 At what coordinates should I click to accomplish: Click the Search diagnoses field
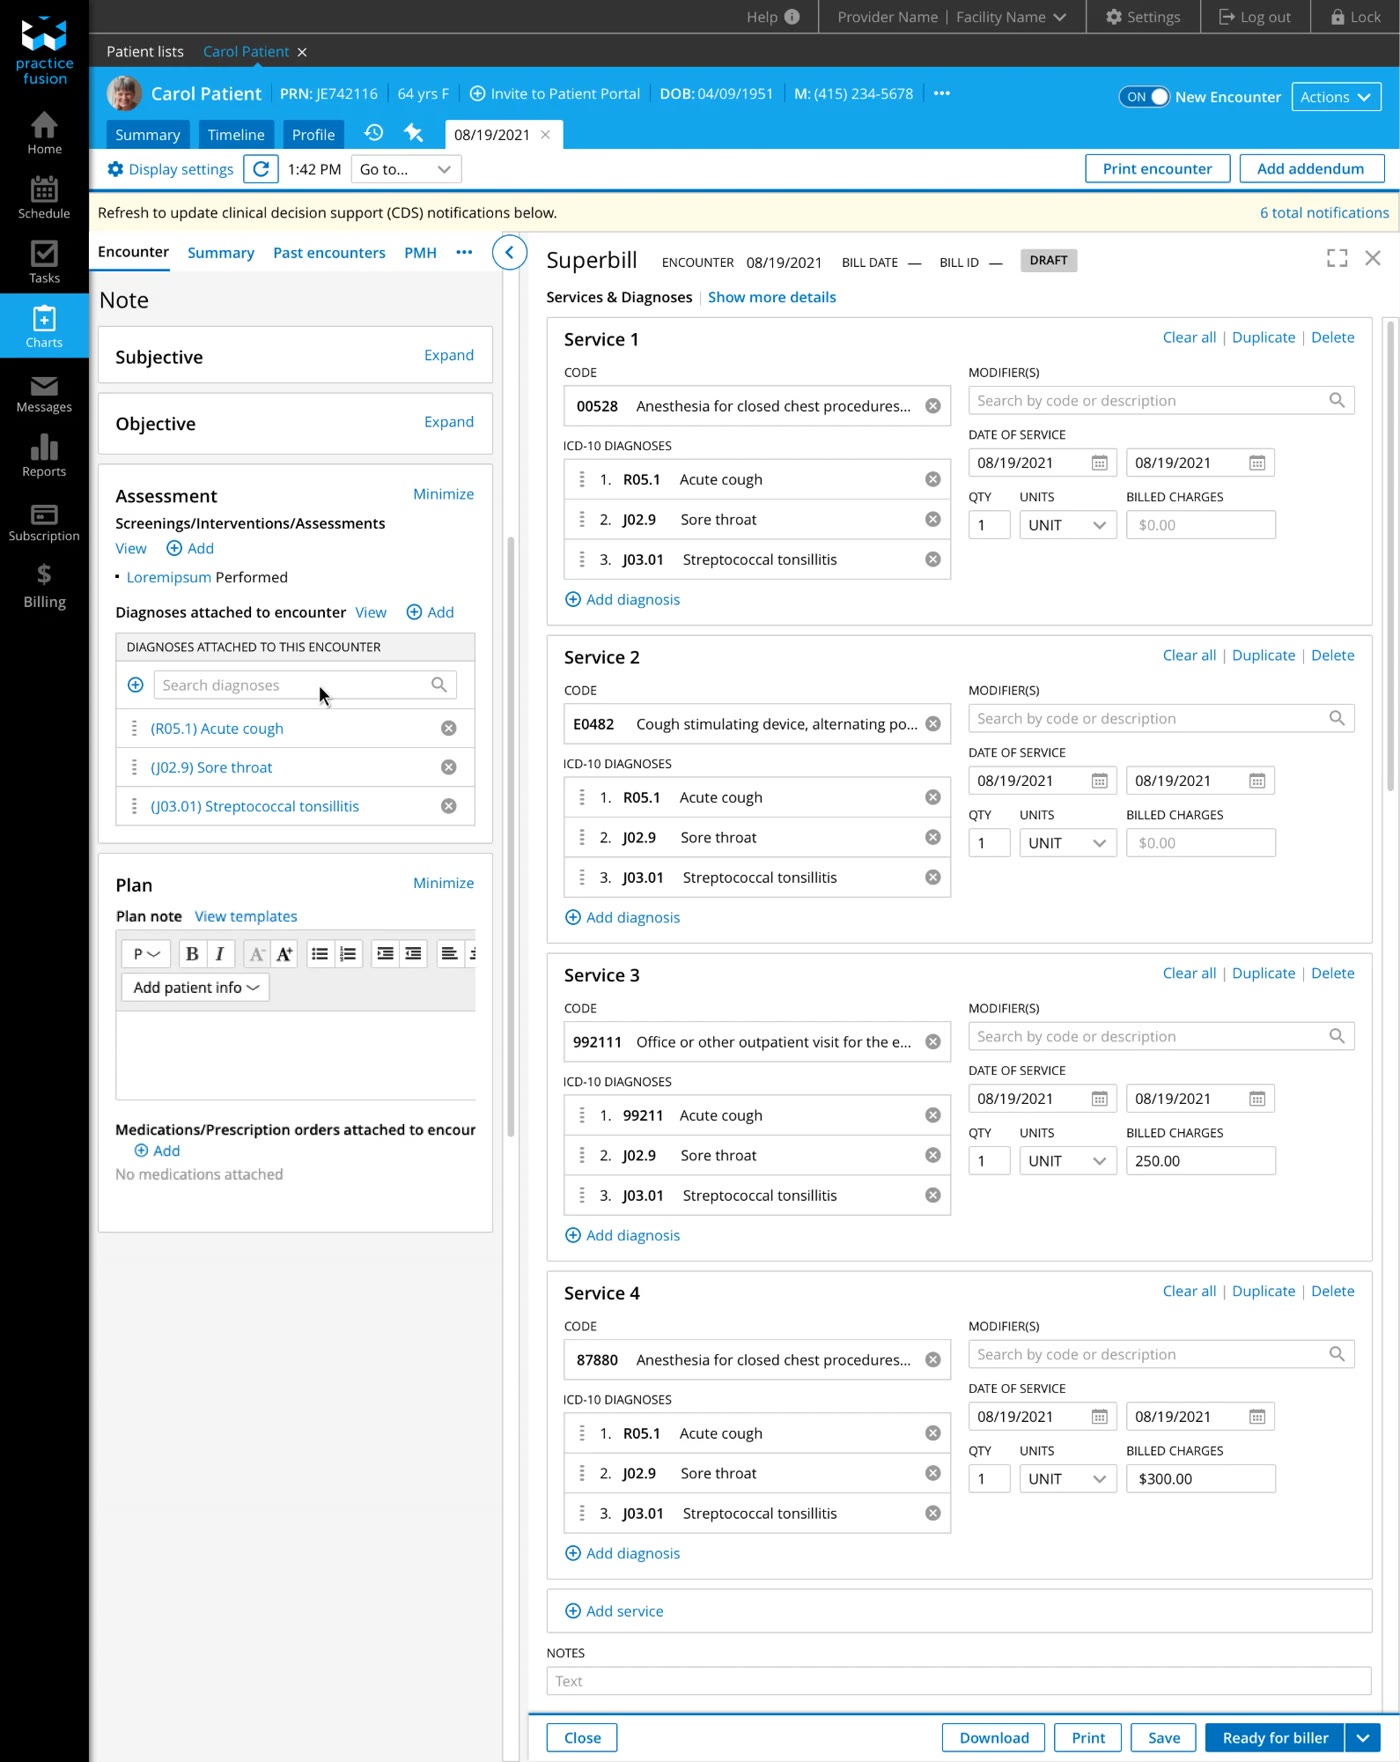pyautogui.click(x=305, y=685)
